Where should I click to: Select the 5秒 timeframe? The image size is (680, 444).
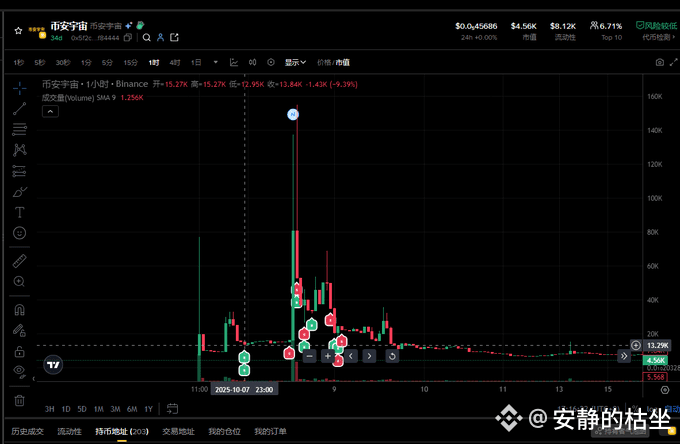[40, 62]
